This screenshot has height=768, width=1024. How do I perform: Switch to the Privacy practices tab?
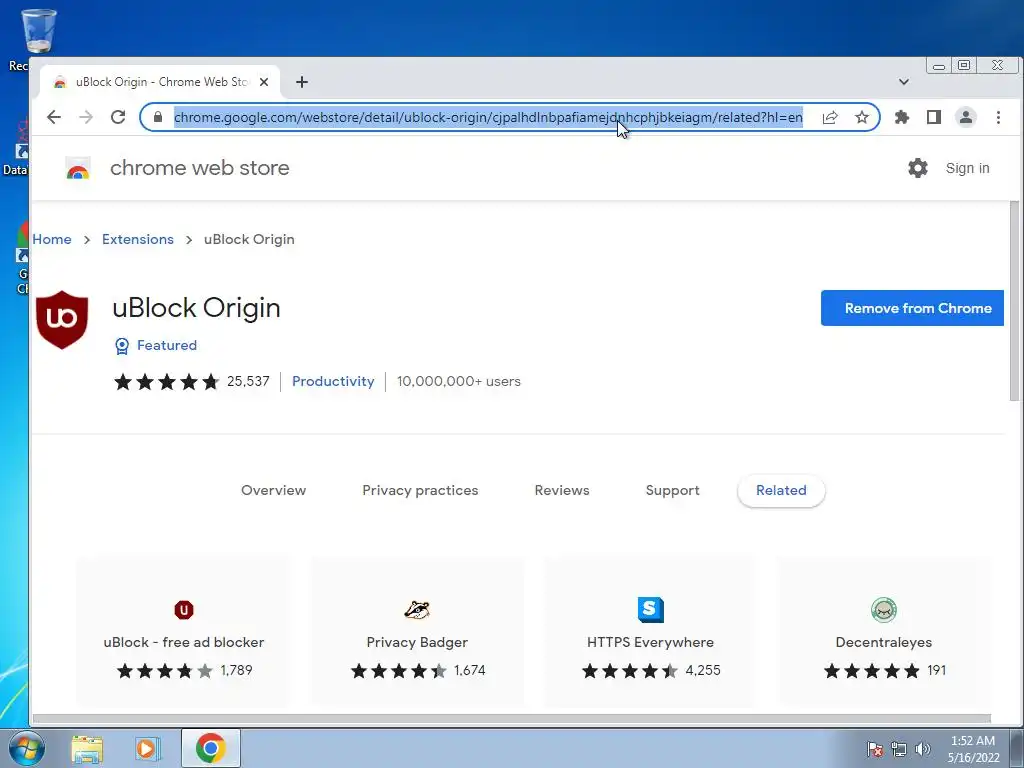pyautogui.click(x=420, y=490)
